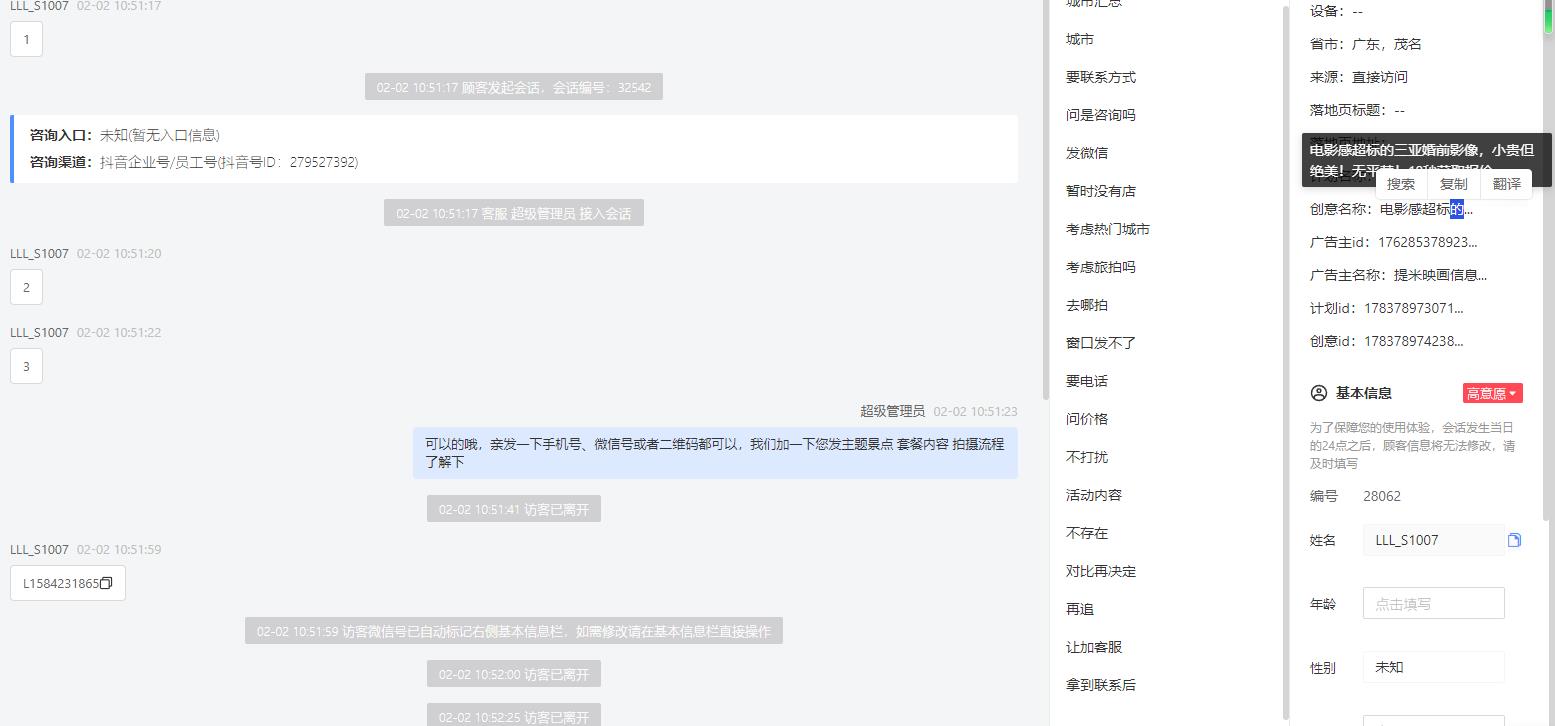Select the quick reply 窗口发不了
Screen dimensions: 1555x726
point(1101,343)
